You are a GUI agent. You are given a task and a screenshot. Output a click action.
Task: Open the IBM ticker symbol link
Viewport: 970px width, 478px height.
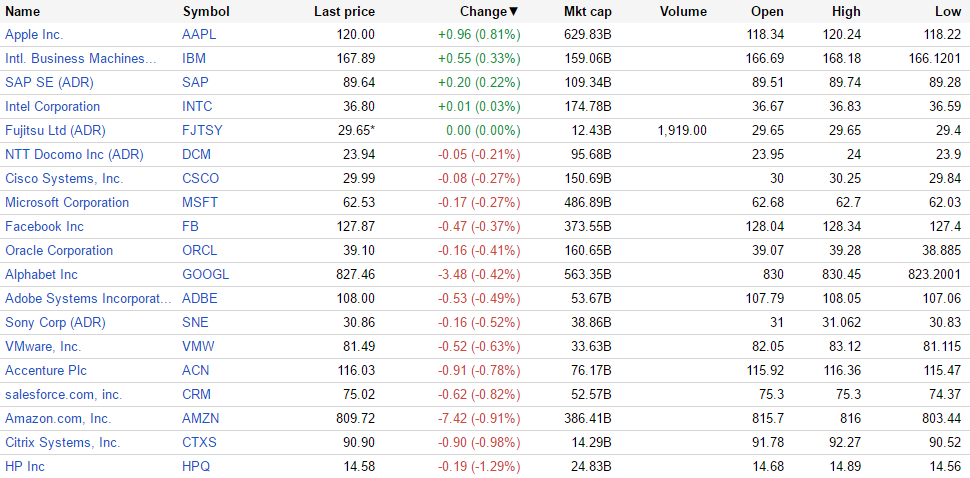tap(194, 58)
